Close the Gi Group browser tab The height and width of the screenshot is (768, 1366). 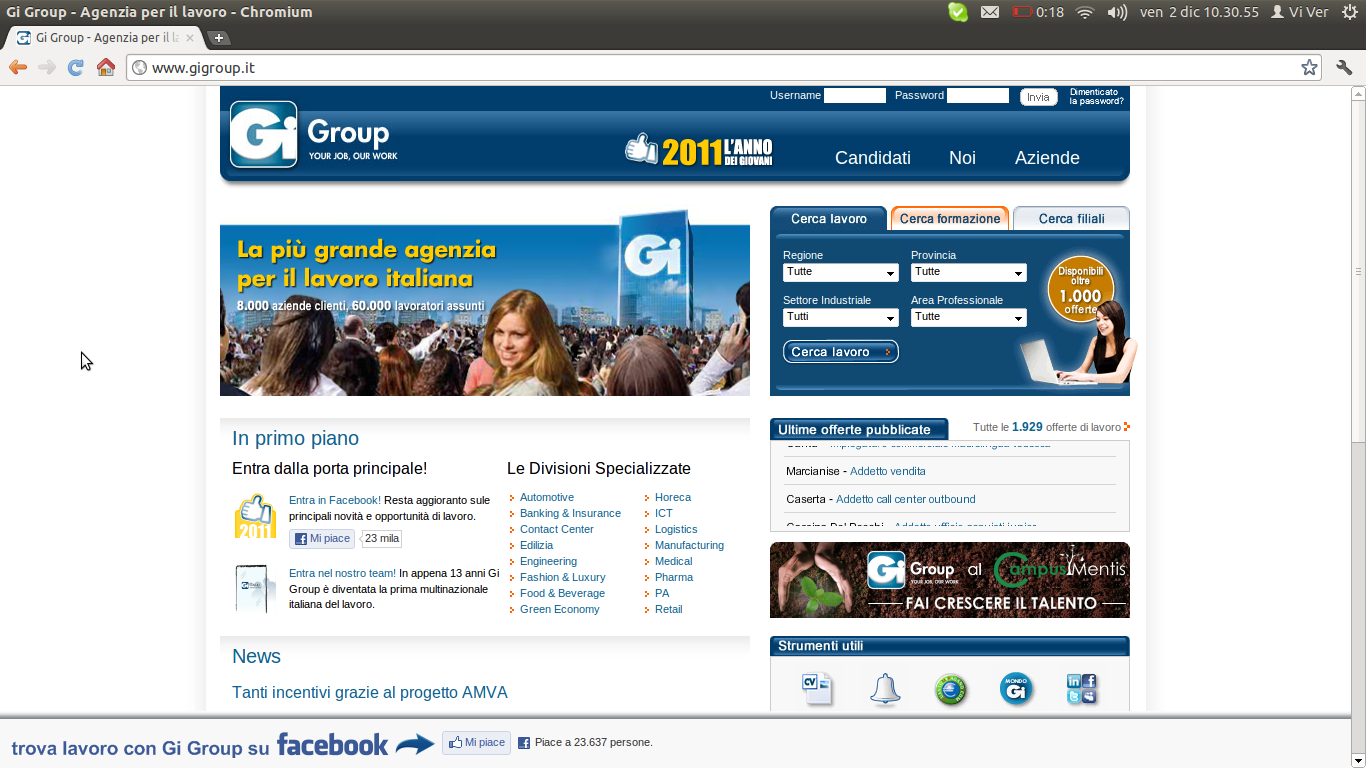190,38
